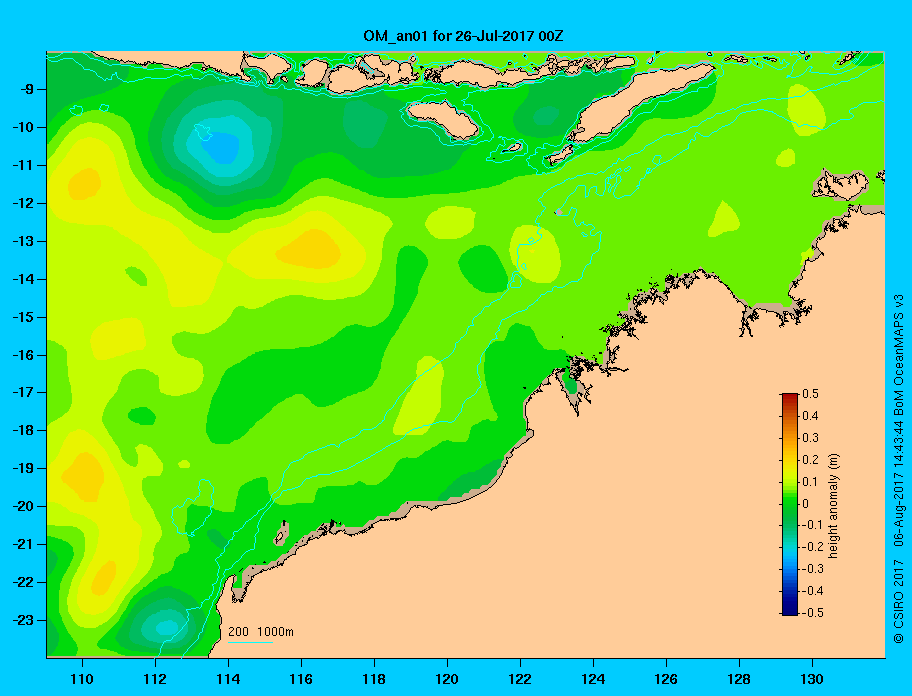Click the 0.4 value on the color scale
The width and height of the screenshot is (912, 696).
(811, 416)
